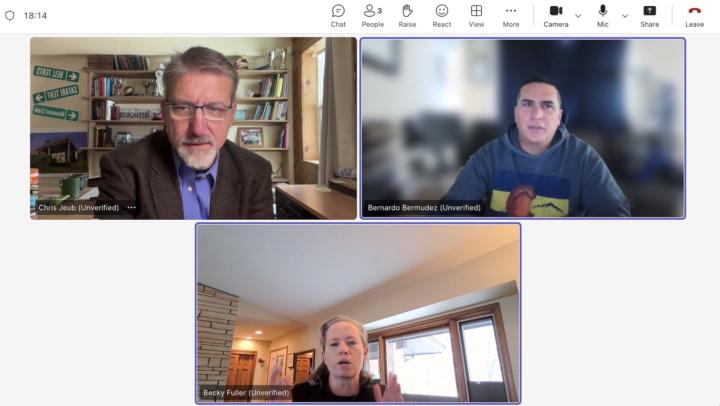Click Becky Fuller (Unverified) name label

tap(246, 393)
